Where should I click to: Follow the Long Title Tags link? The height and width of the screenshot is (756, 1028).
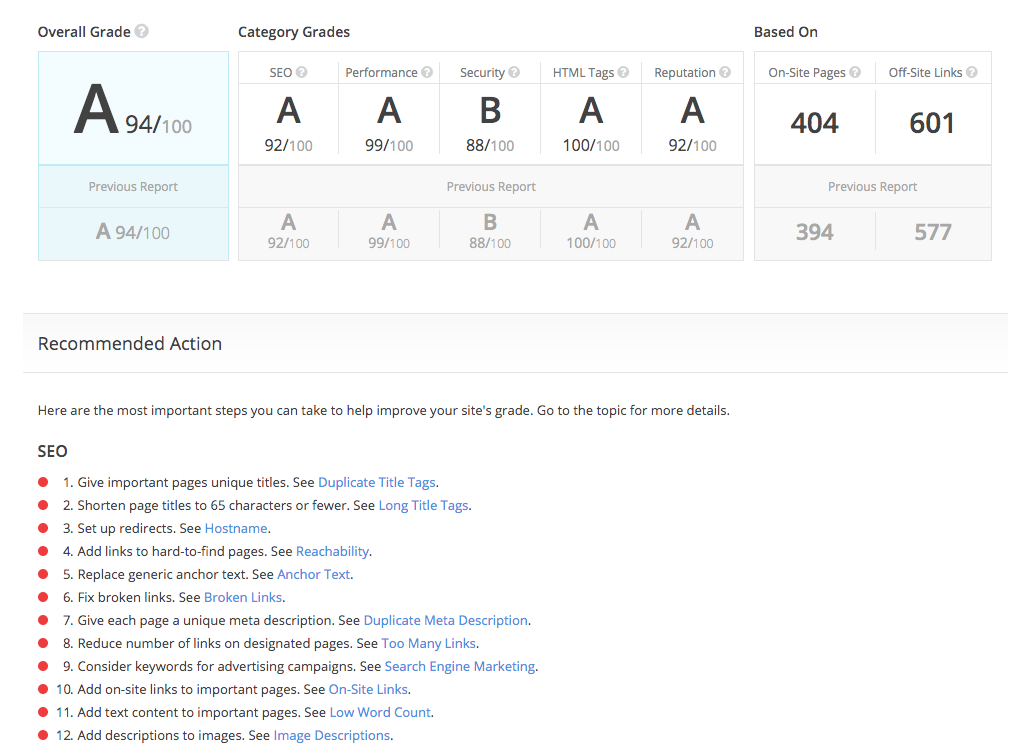coord(423,506)
